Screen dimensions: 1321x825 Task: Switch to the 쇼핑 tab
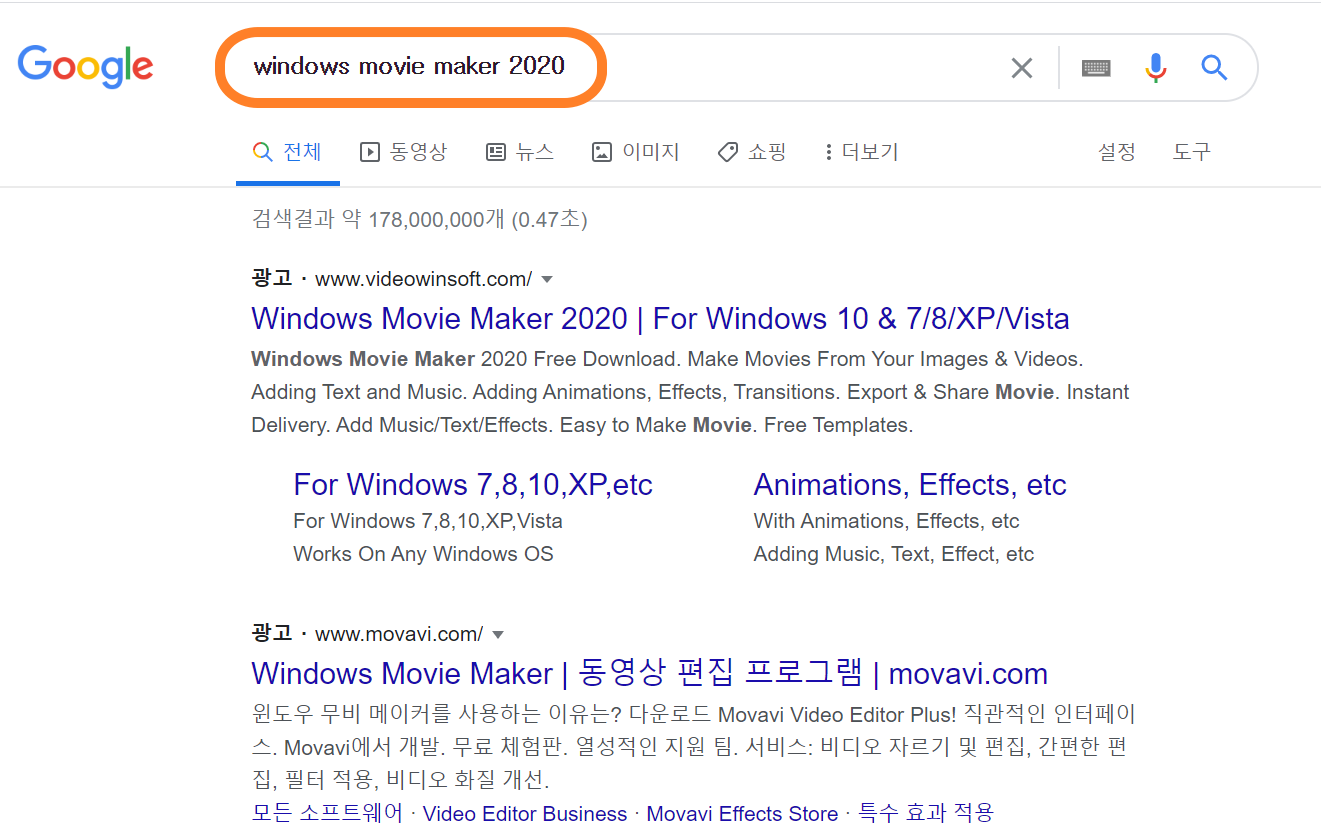(752, 152)
